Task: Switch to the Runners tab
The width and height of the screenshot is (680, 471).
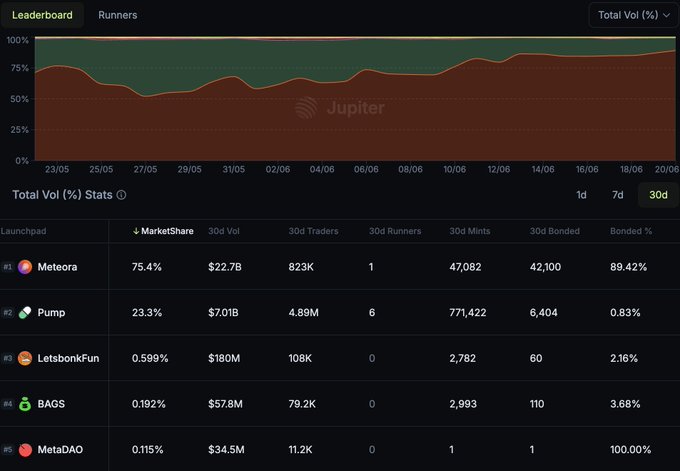Action: coord(118,15)
